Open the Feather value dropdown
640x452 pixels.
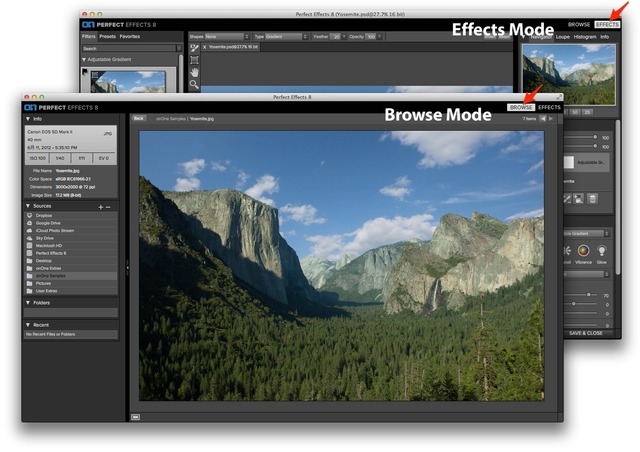pyautogui.click(x=344, y=36)
